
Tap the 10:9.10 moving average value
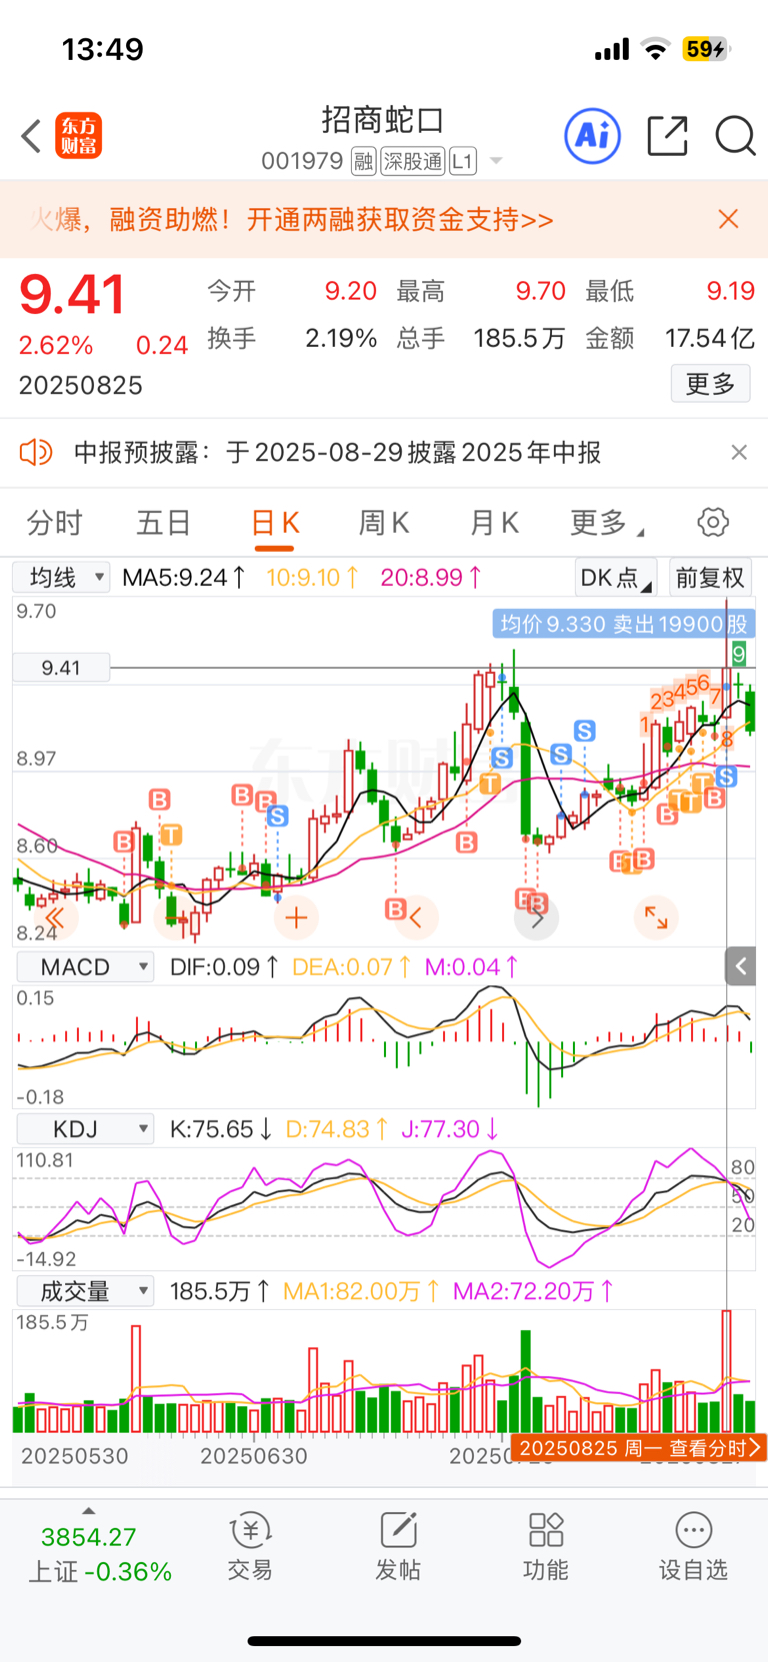point(313,577)
